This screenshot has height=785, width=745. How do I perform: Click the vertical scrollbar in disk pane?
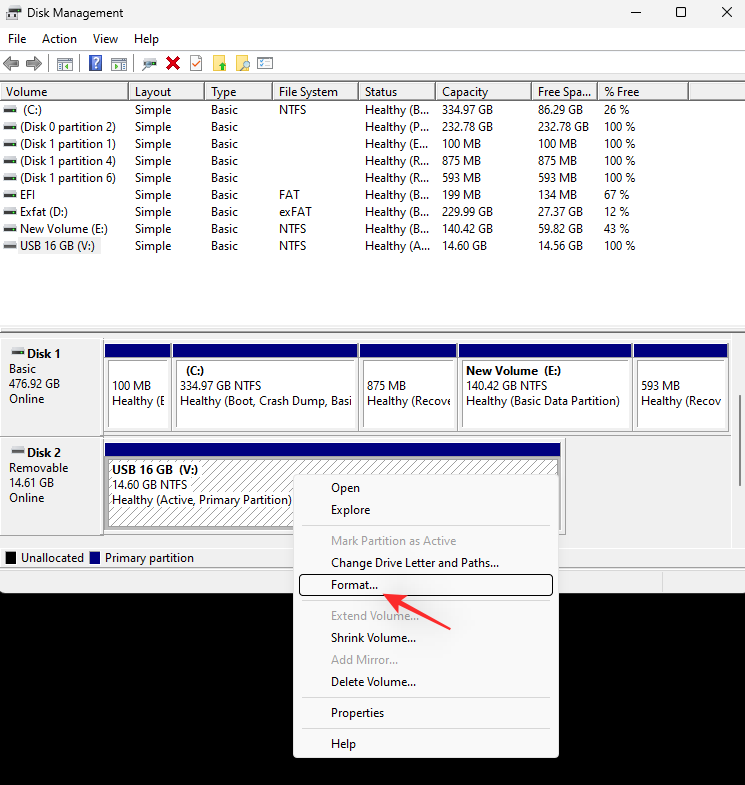tap(739, 441)
